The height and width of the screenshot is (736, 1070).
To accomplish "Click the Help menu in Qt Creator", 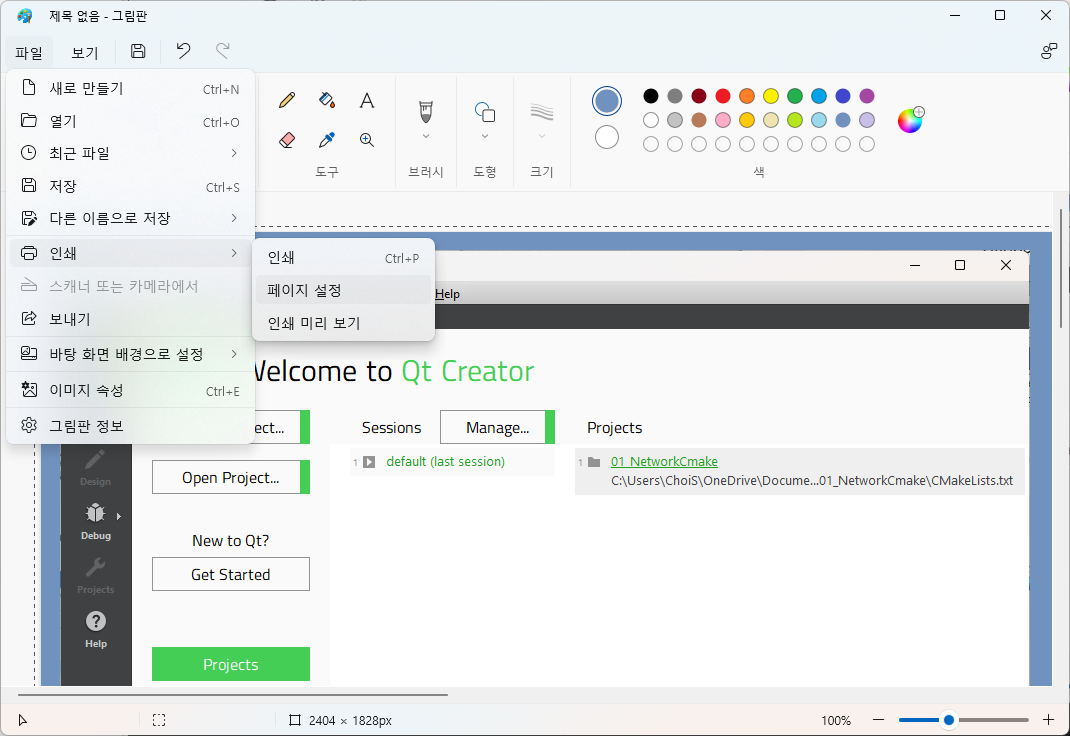I will pos(447,294).
